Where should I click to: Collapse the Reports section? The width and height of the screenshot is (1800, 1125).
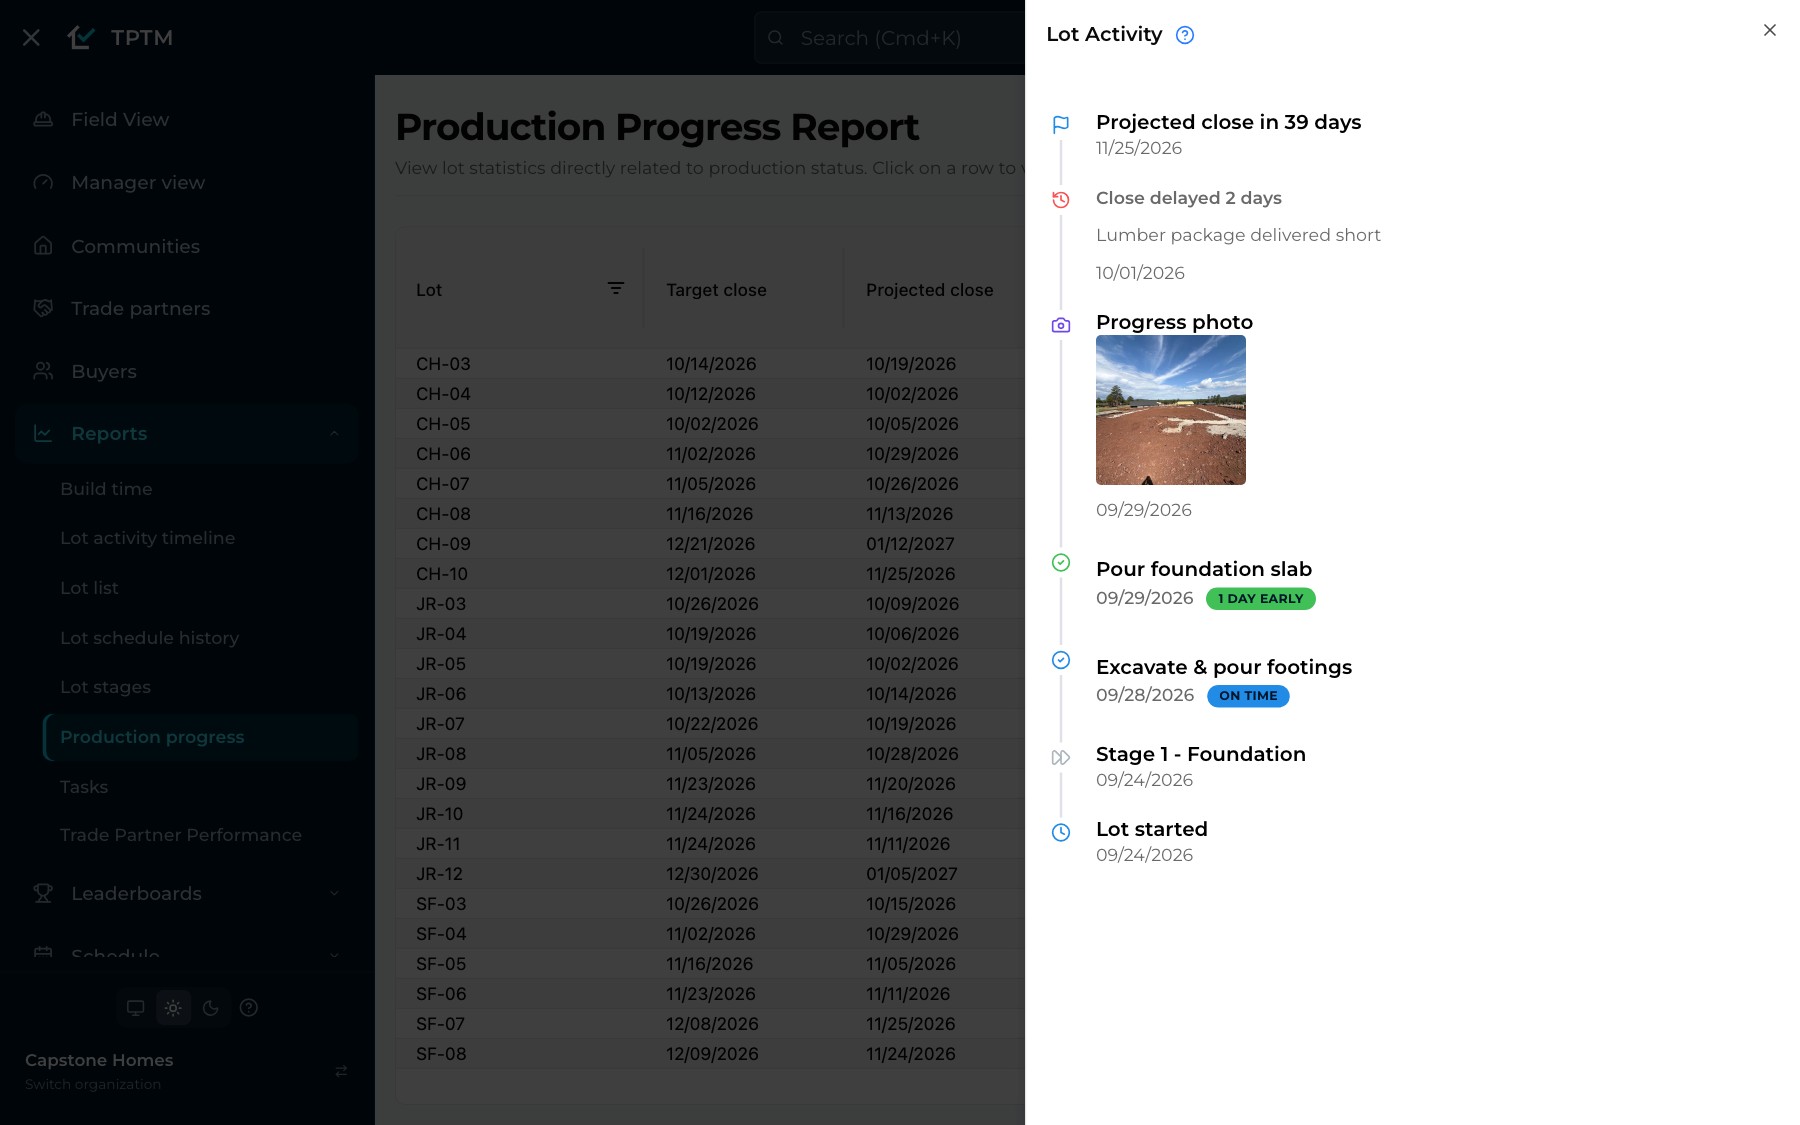(x=186, y=433)
